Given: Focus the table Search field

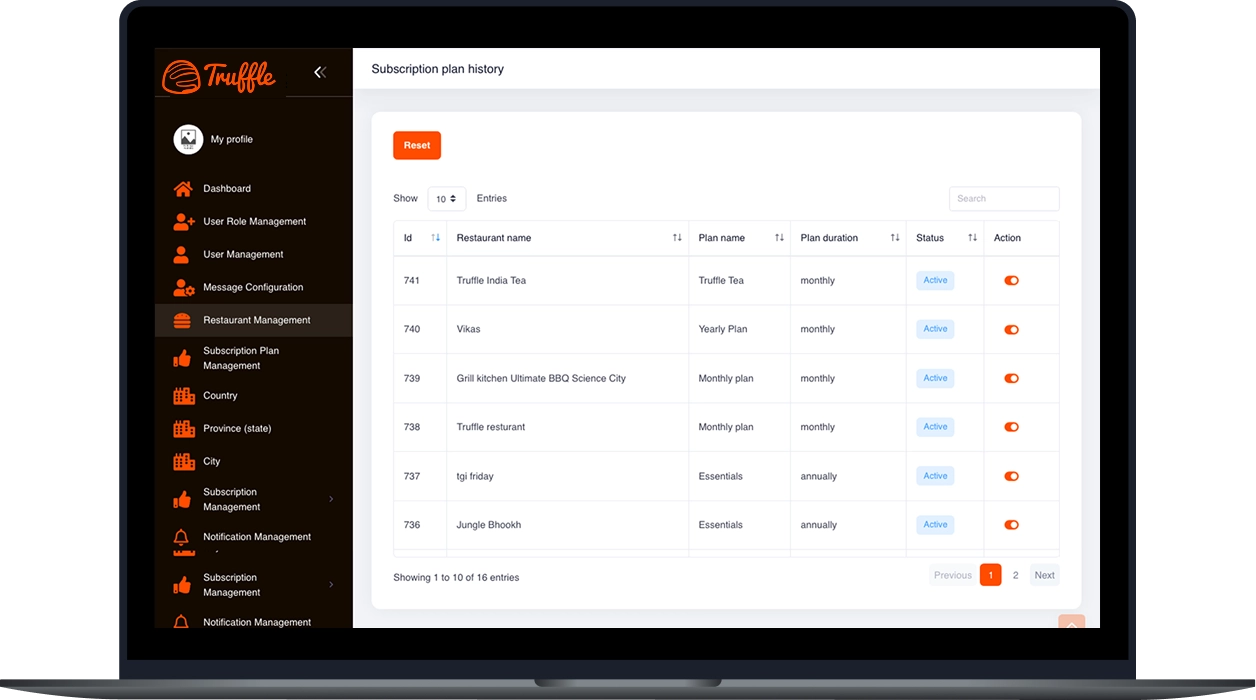Looking at the screenshot, I should (x=1004, y=198).
